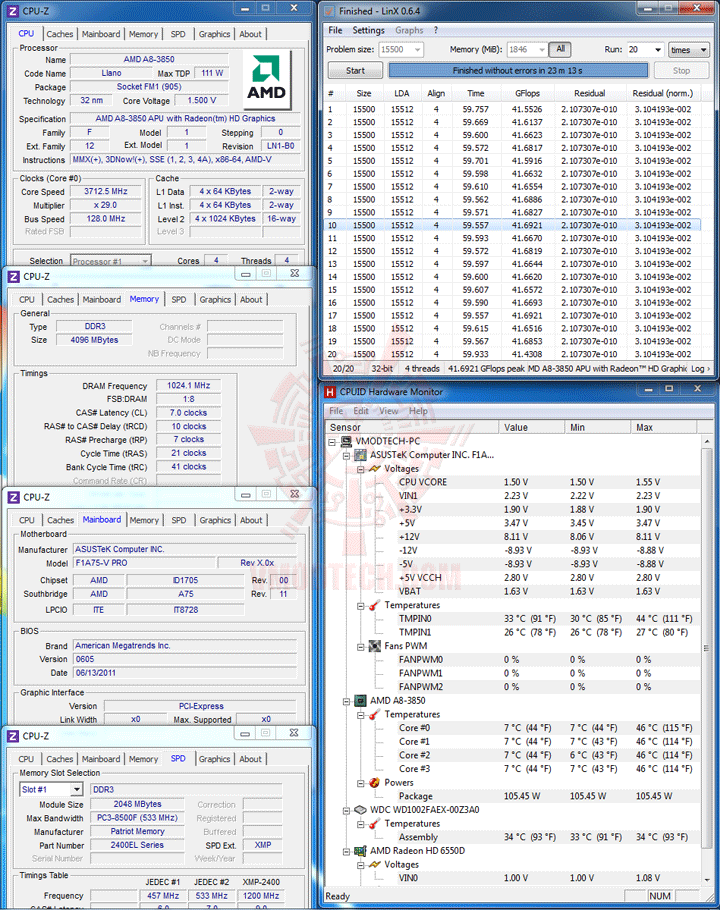720x910 pixels.
Task: Collapse the ASUSTeK Computer tree node
Action: (x=346, y=456)
